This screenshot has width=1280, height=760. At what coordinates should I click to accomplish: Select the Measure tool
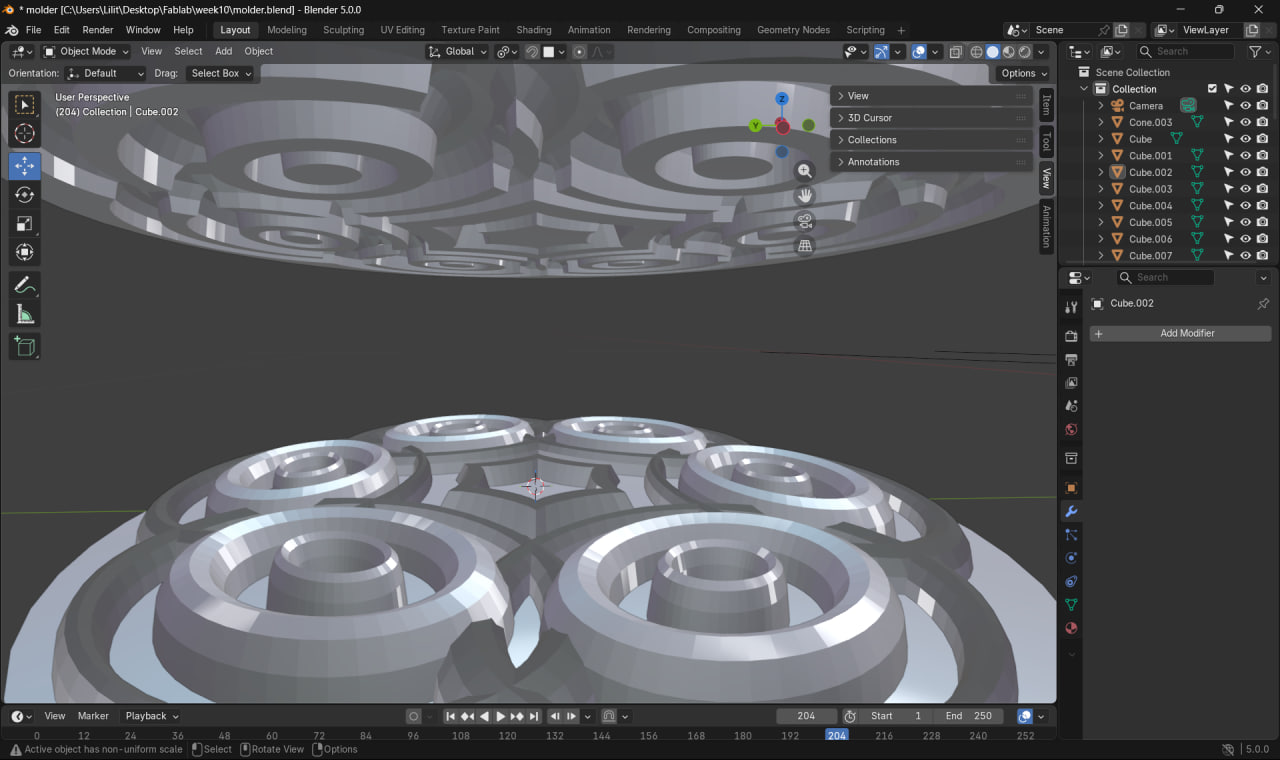[x=25, y=315]
